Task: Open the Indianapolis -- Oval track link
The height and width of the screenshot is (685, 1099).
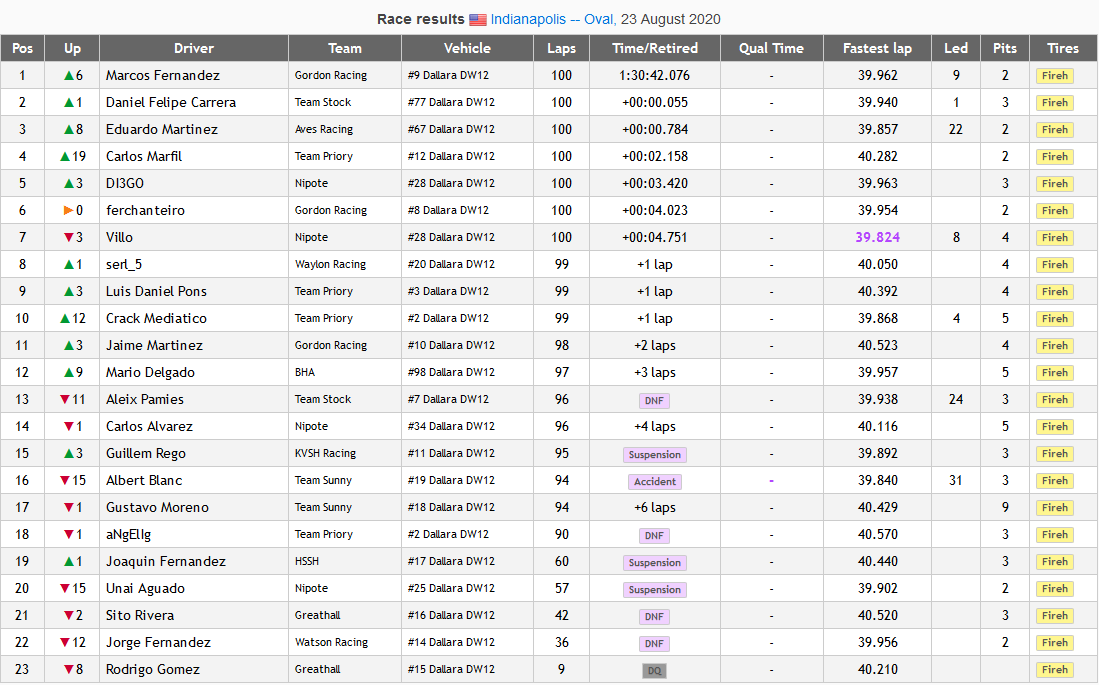Action: pyautogui.click(x=552, y=20)
